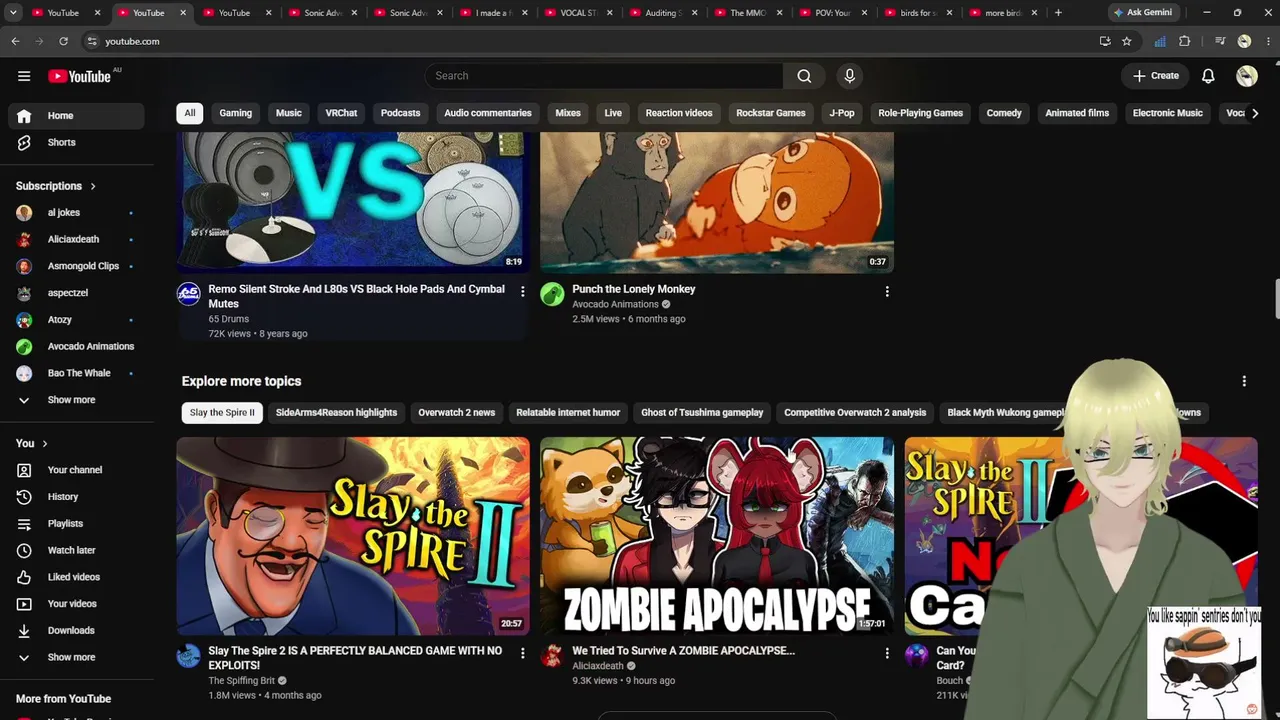Open options for Zombie Apocalypse video
1280x720 pixels.
[x=886, y=653]
